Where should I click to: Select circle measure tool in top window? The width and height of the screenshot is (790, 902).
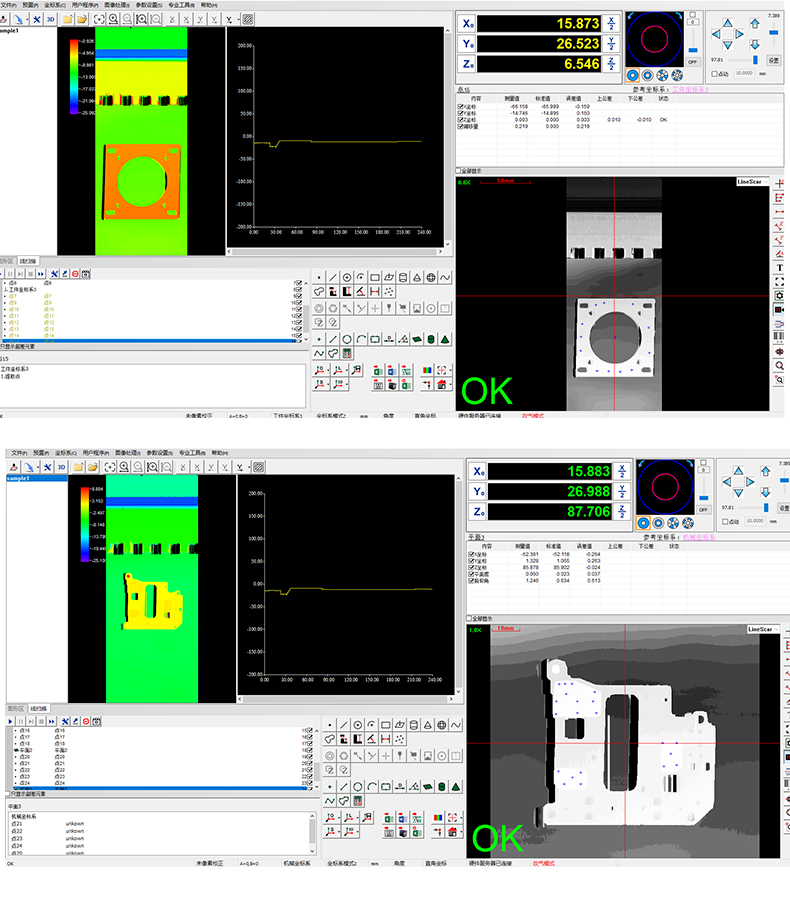347,277
